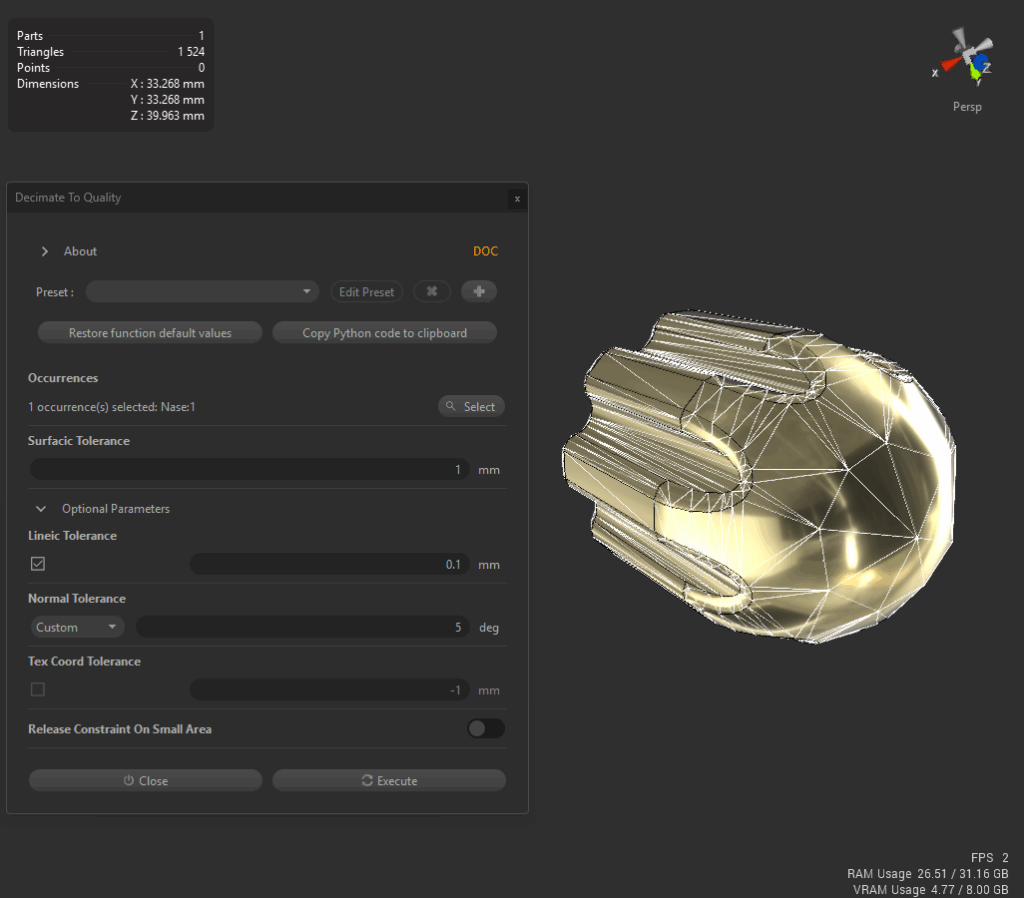
Task: Click the X icon to delete the preset
Action: click(x=432, y=291)
